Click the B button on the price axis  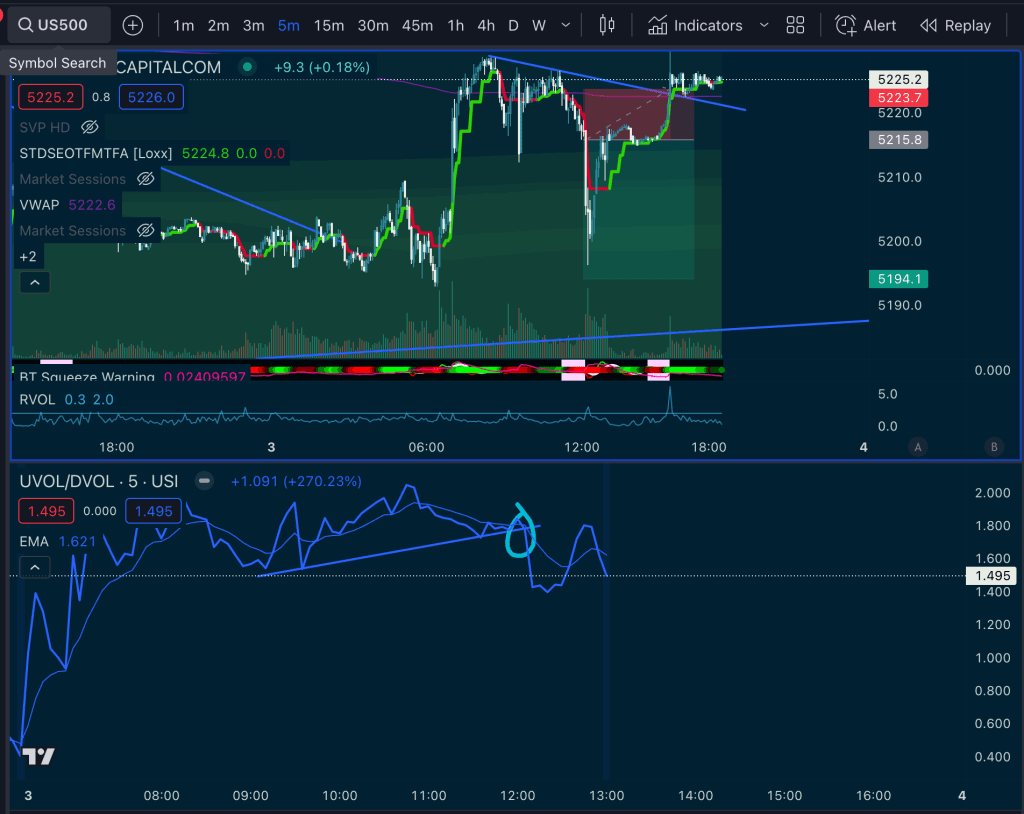click(993, 447)
